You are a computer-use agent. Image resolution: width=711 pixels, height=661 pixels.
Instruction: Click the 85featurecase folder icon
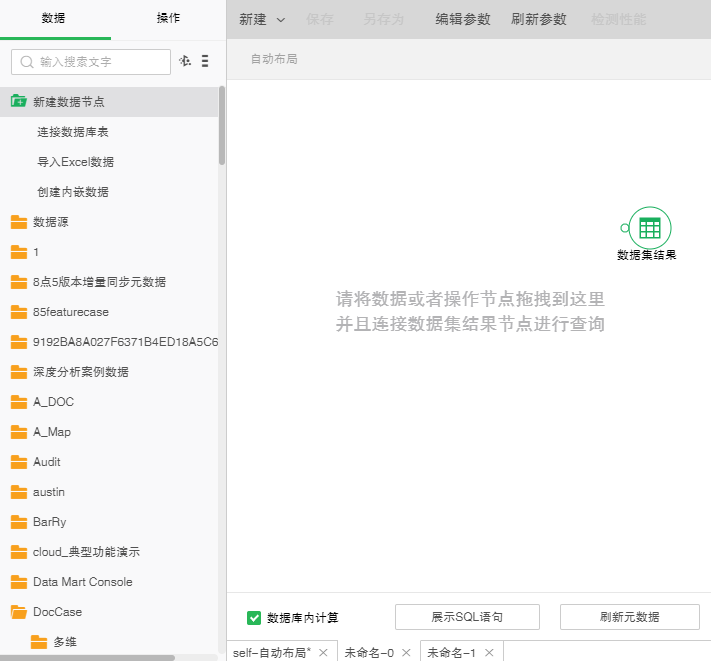point(19,312)
